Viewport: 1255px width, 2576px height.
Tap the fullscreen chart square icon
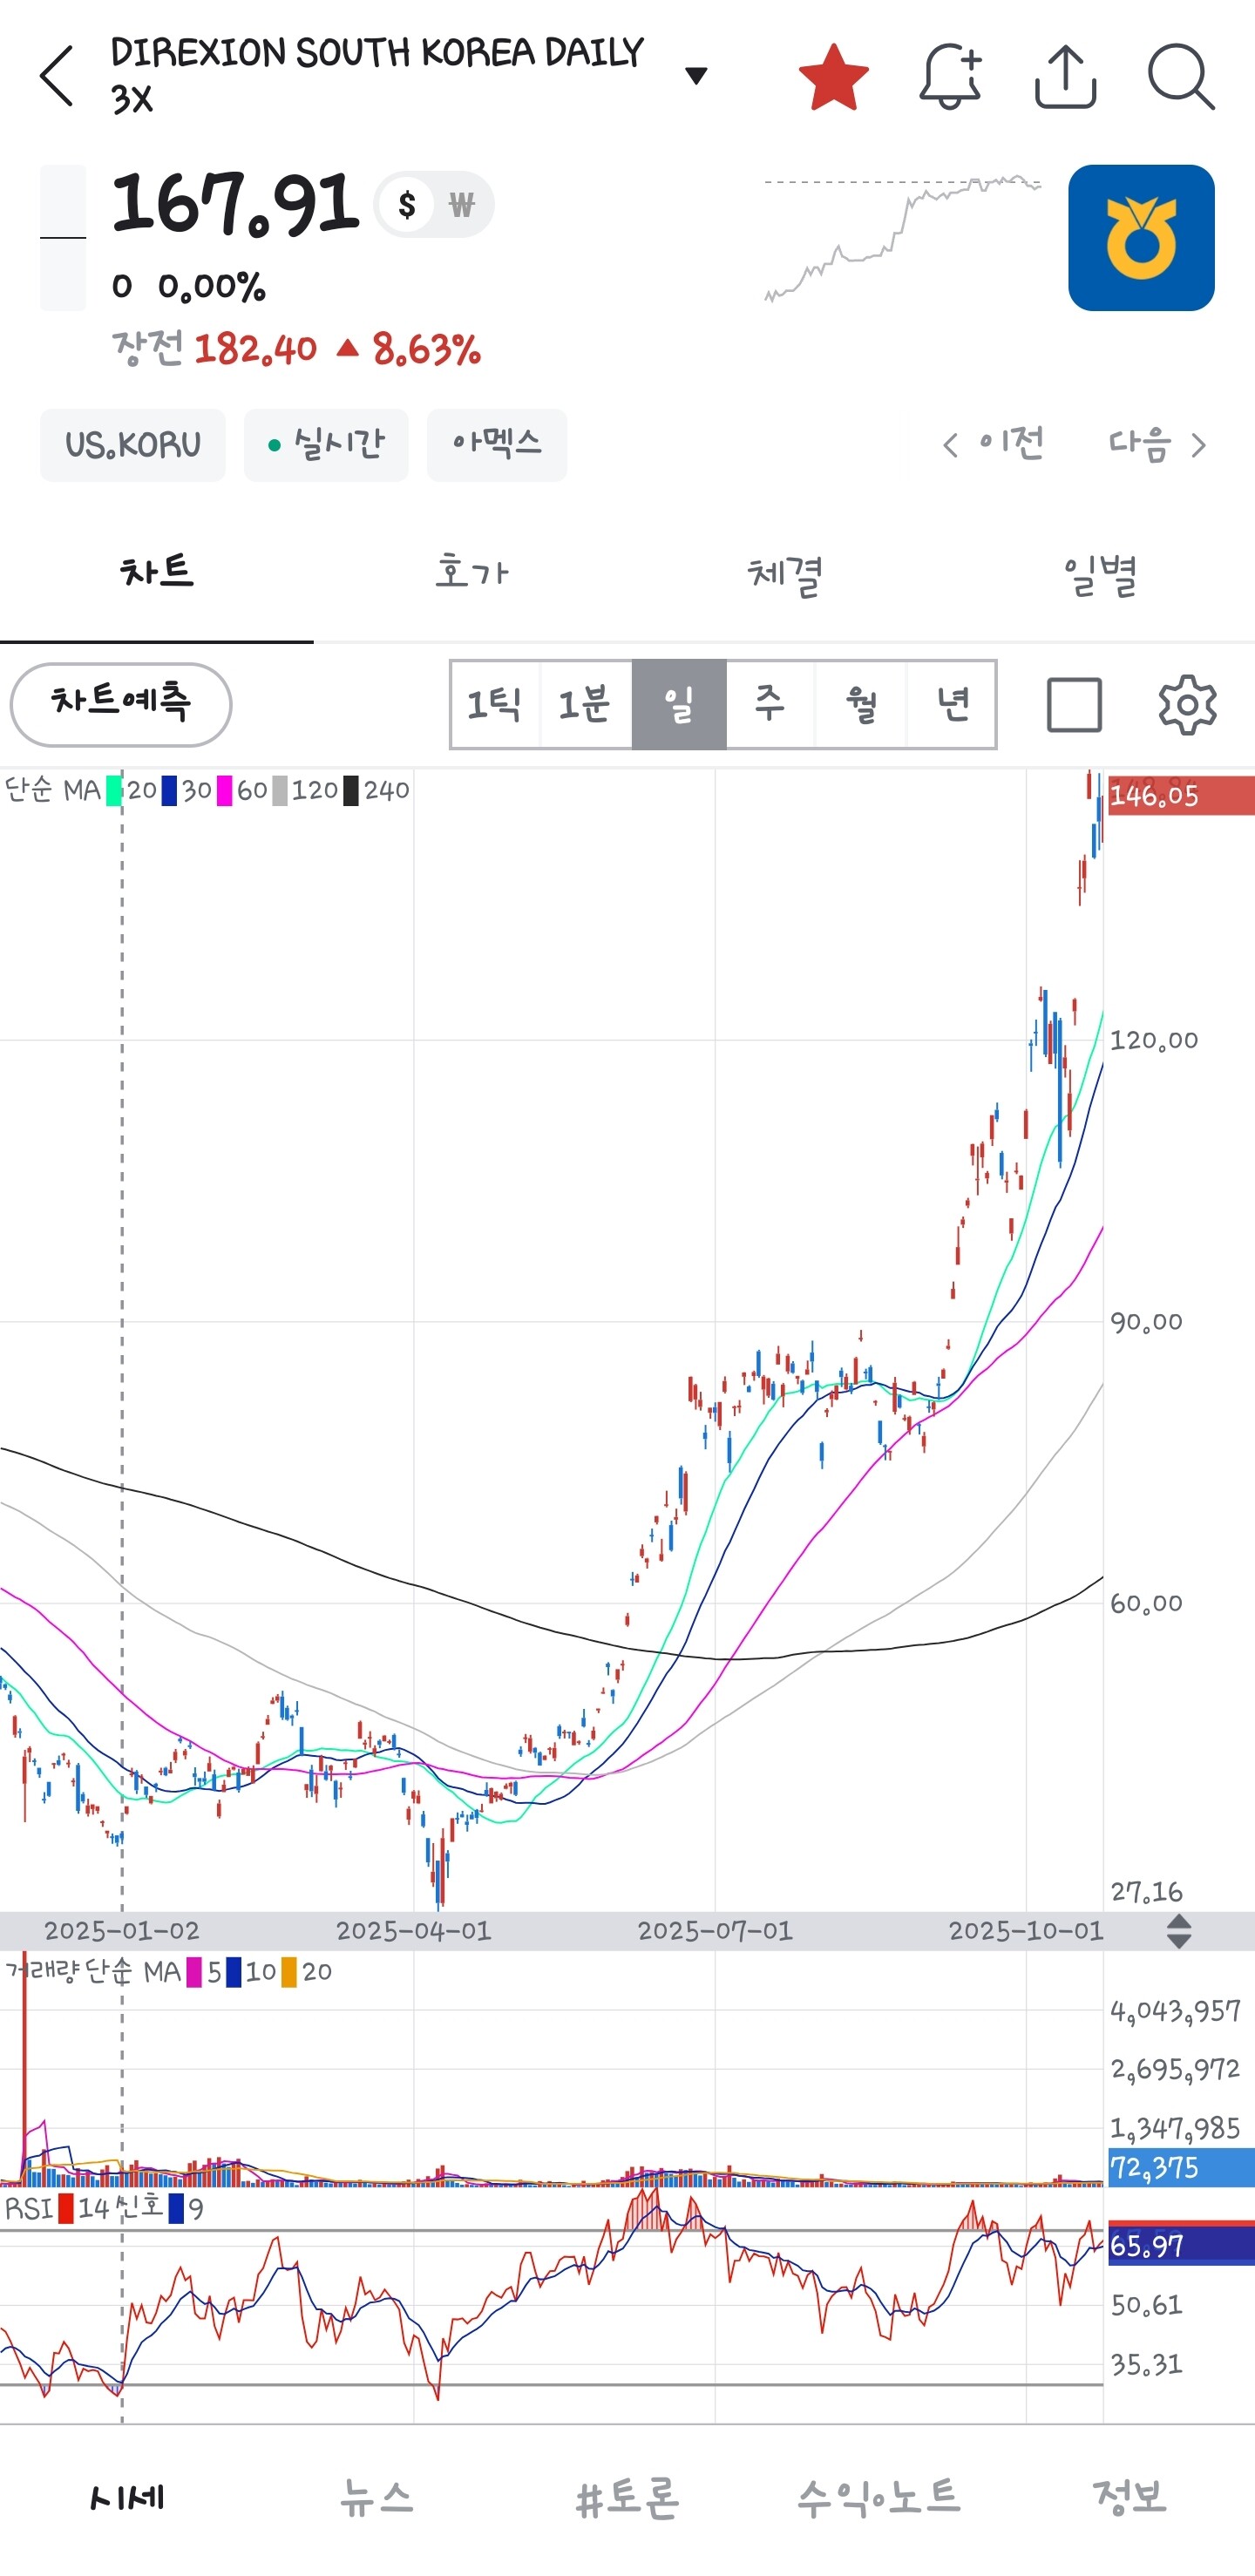(x=1074, y=705)
